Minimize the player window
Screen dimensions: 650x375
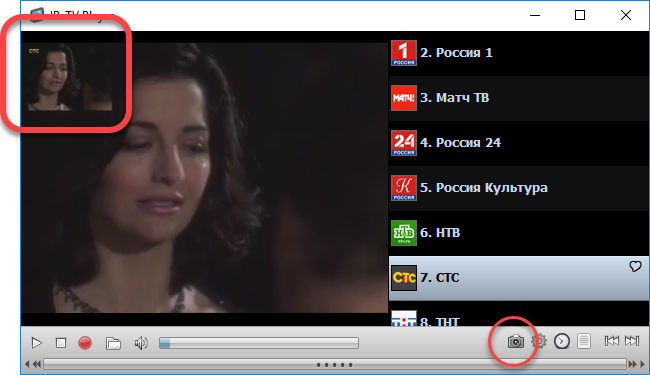coord(535,16)
